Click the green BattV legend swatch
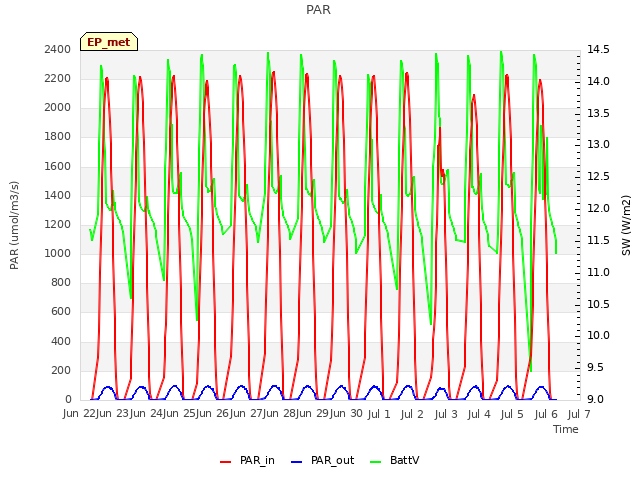Screen dimensions: 640x480 (x=375, y=462)
